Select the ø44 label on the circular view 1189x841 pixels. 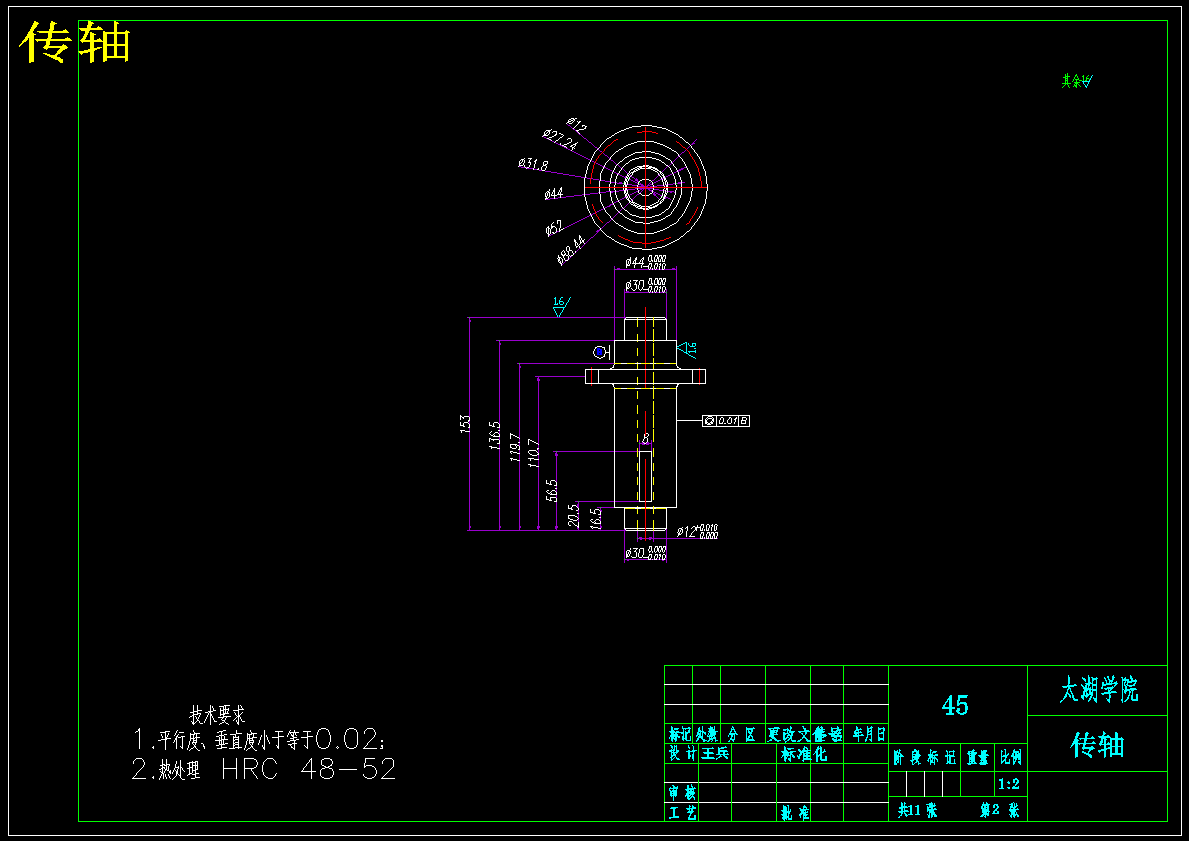pos(554,194)
